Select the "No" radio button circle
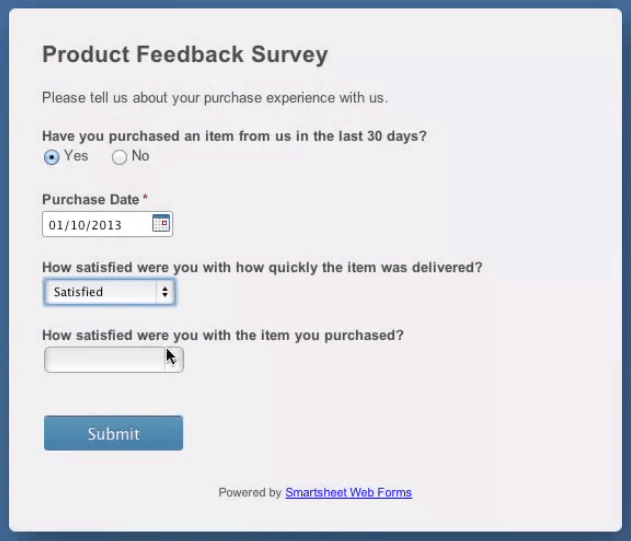 tap(120, 157)
